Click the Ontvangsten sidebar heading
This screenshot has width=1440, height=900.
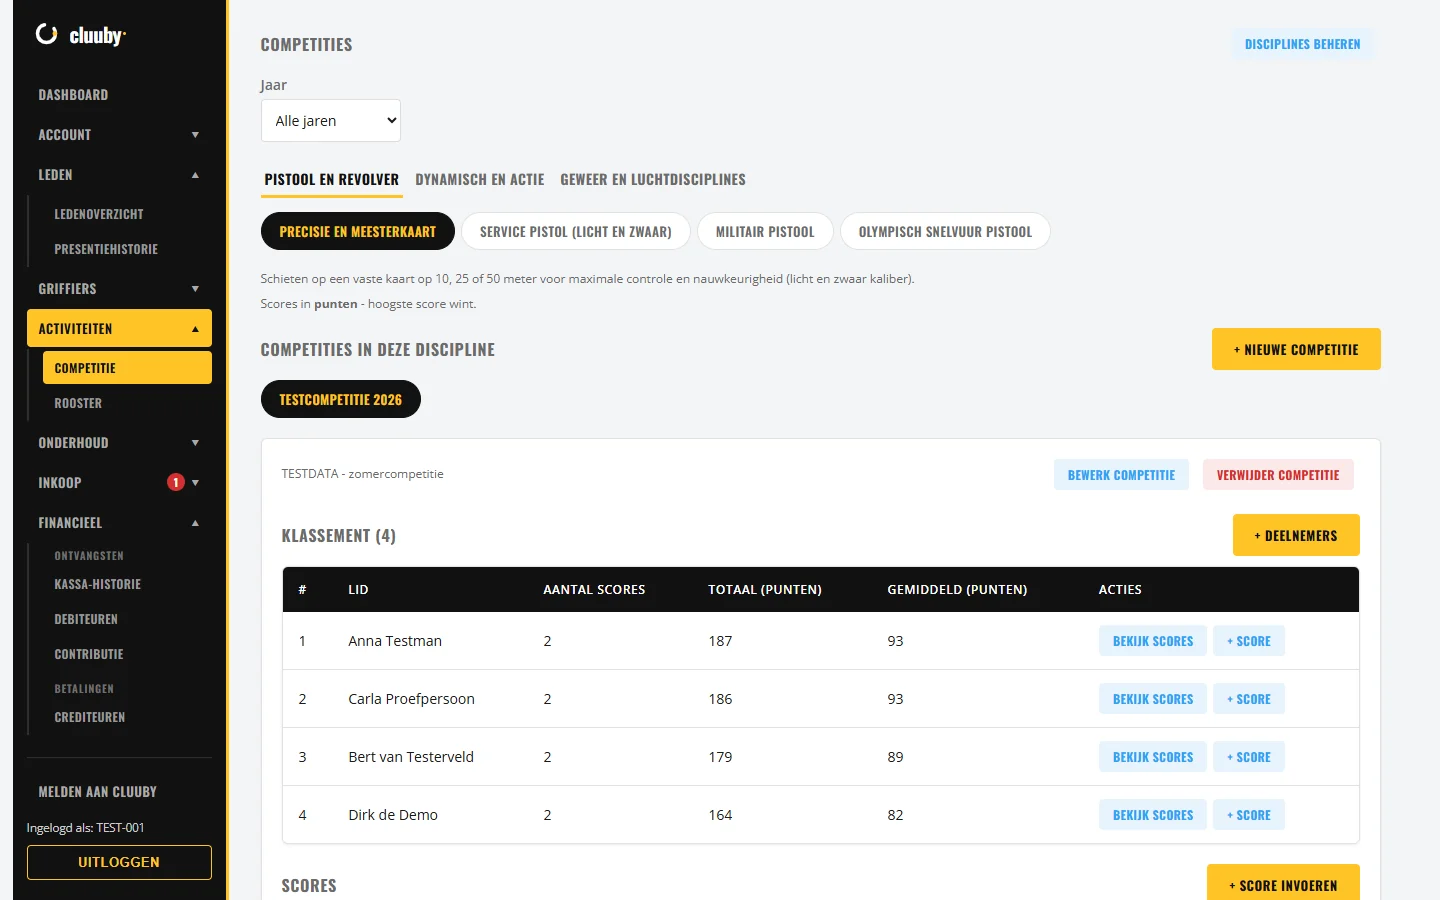pos(89,556)
